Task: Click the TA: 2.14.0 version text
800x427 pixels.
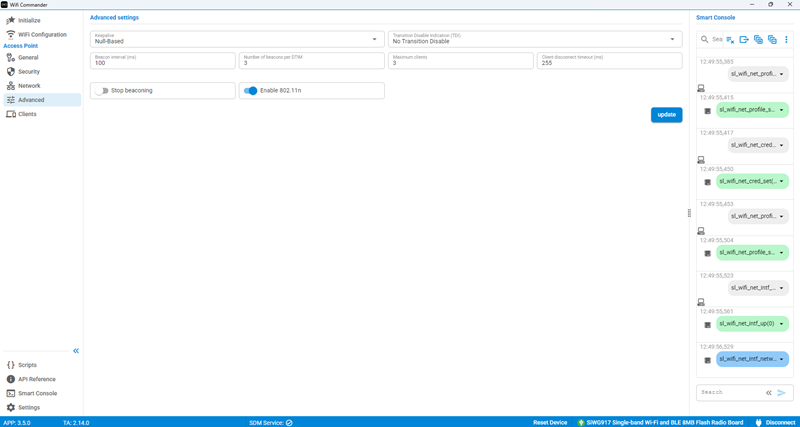Action: tap(76, 422)
